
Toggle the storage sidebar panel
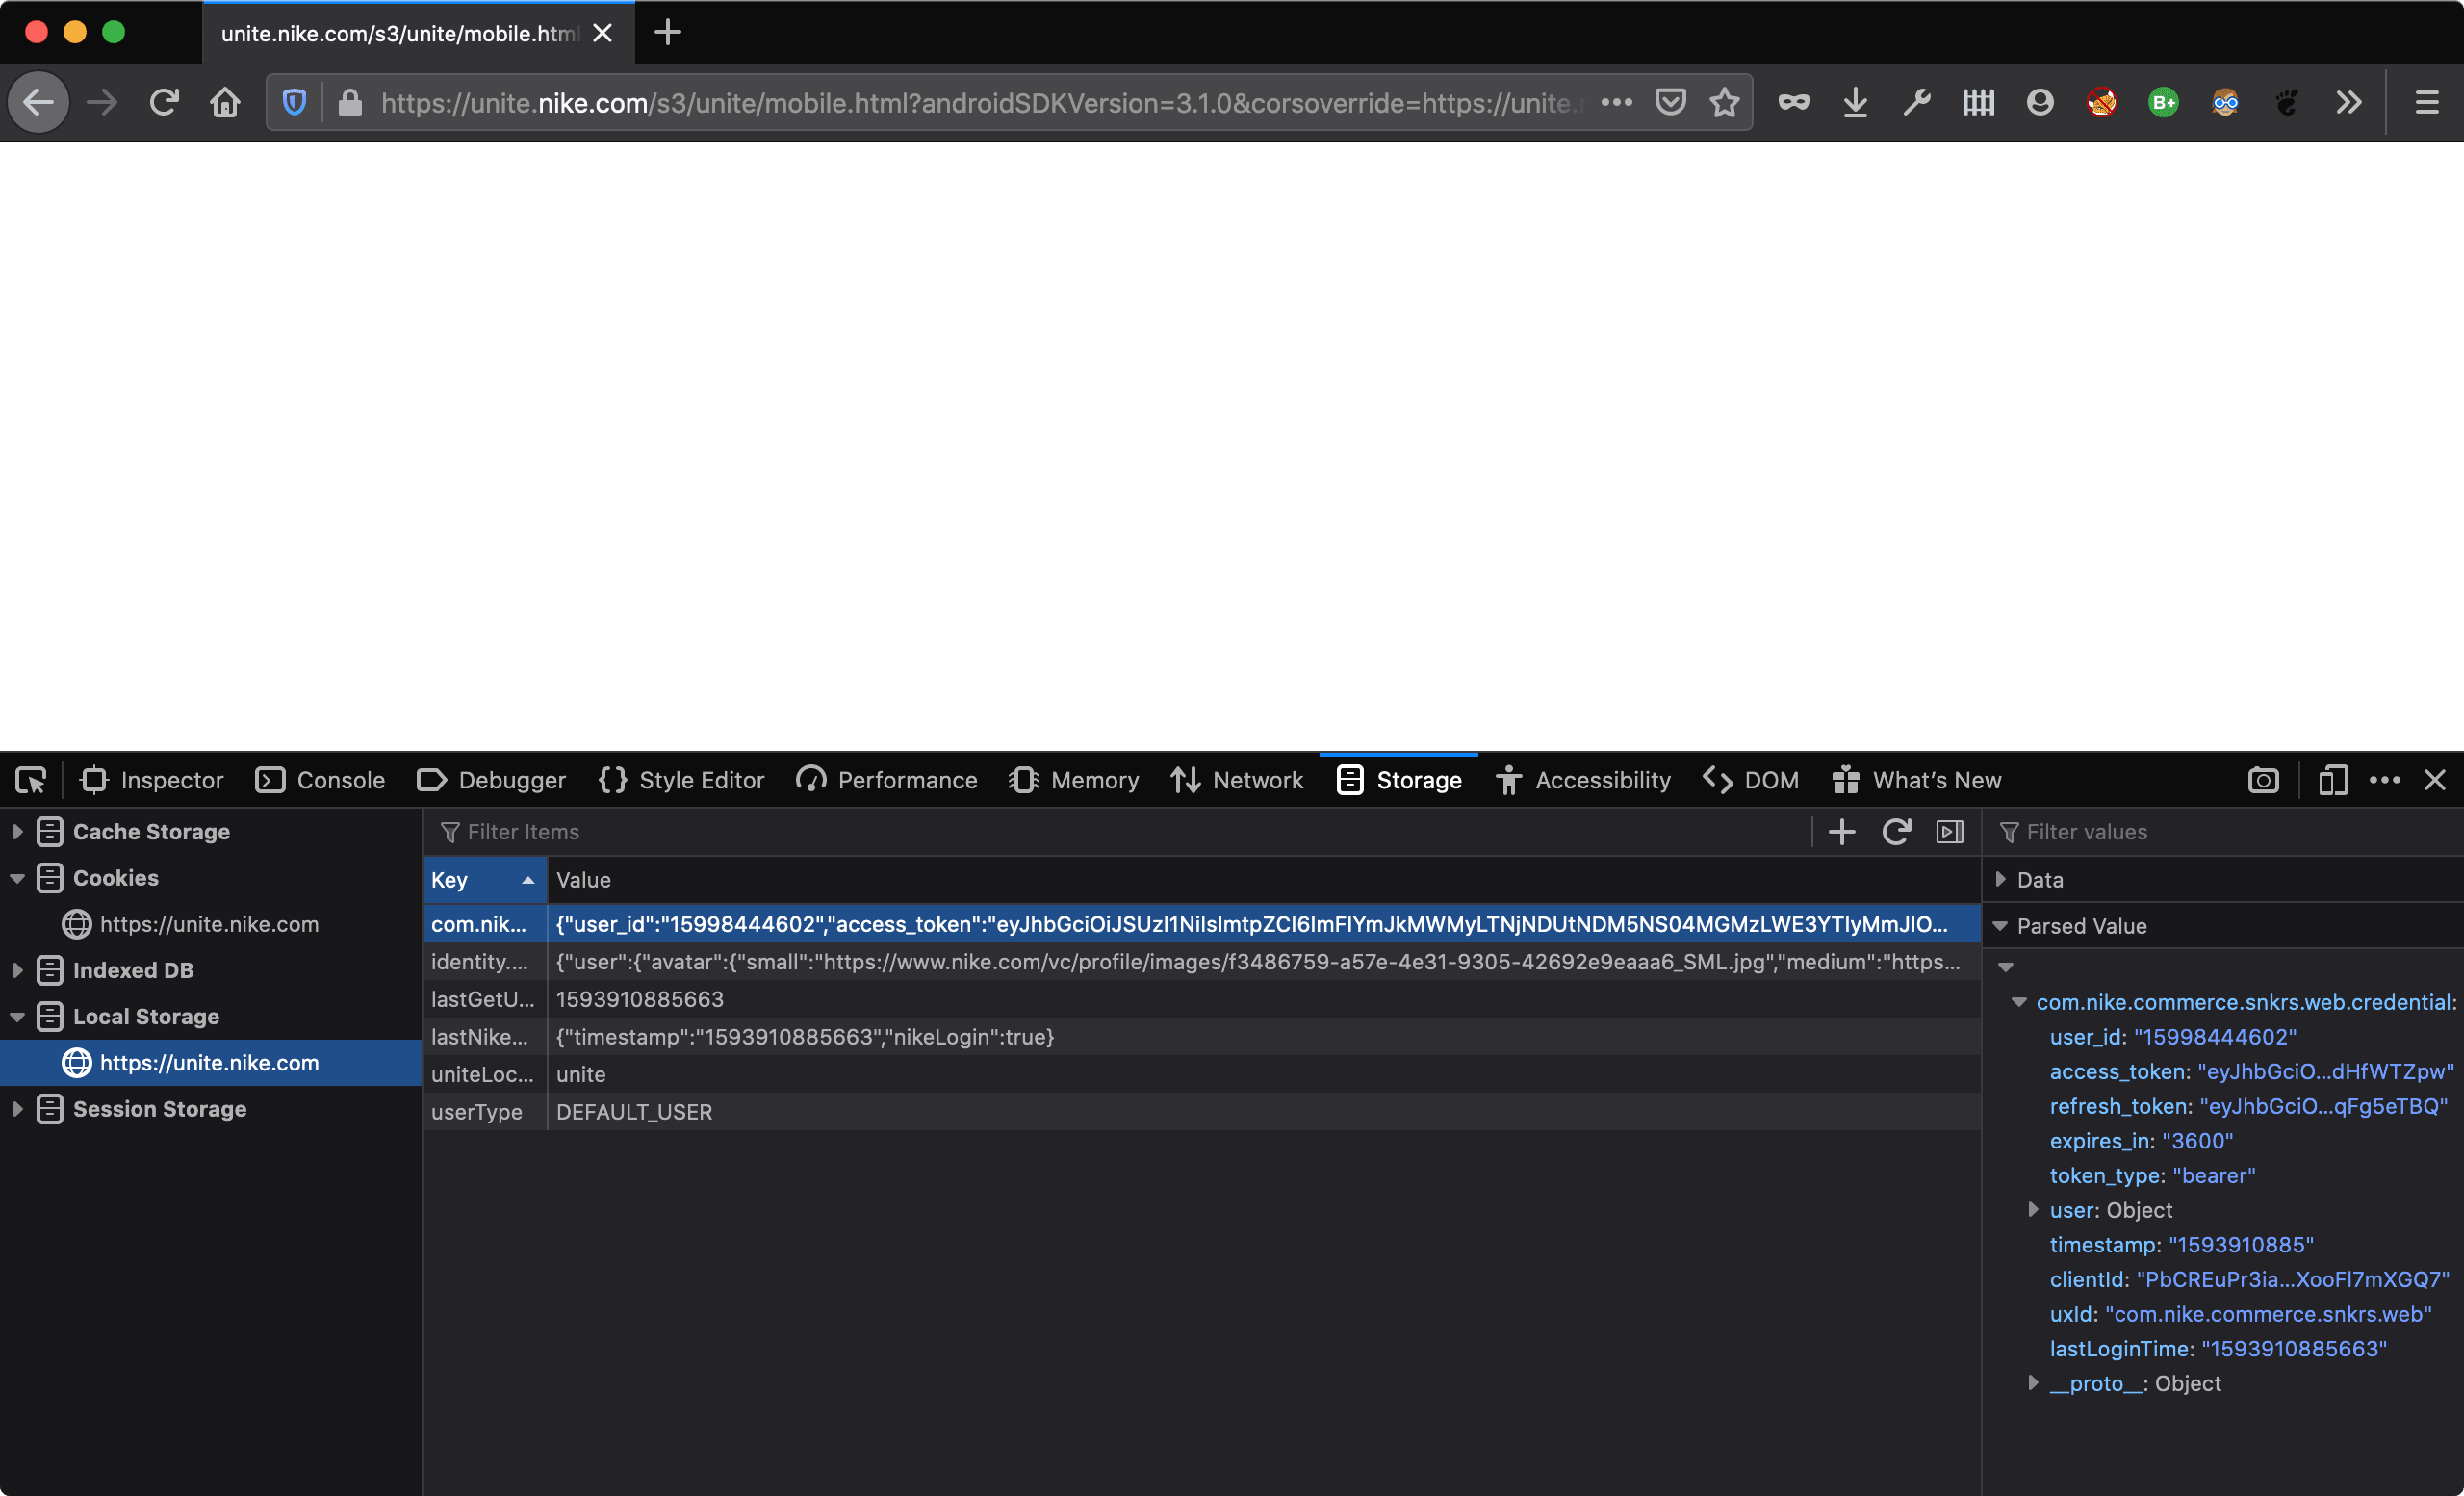(1950, 832)
